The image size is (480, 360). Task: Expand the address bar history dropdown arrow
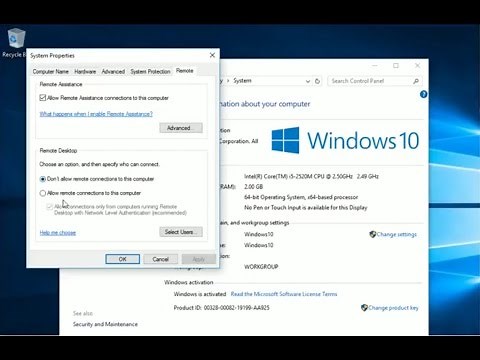click(x=308, y=81)
